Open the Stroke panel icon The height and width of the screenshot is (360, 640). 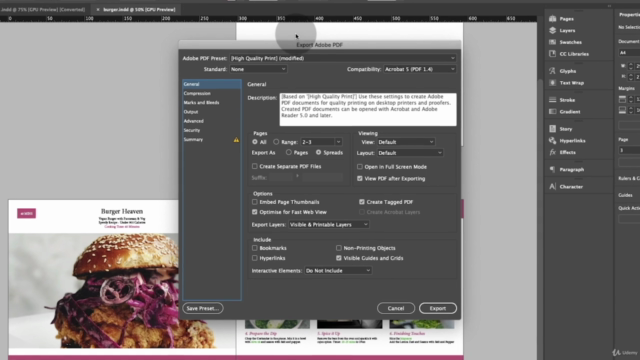553,100
